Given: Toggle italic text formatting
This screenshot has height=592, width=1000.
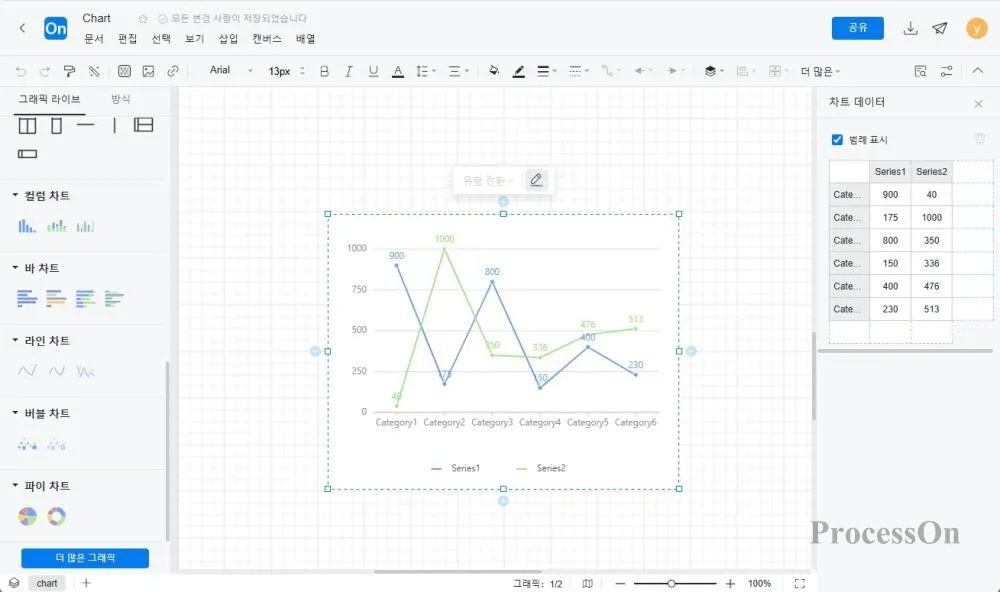Looking at the screenshot, I should [x=349, y=71].
